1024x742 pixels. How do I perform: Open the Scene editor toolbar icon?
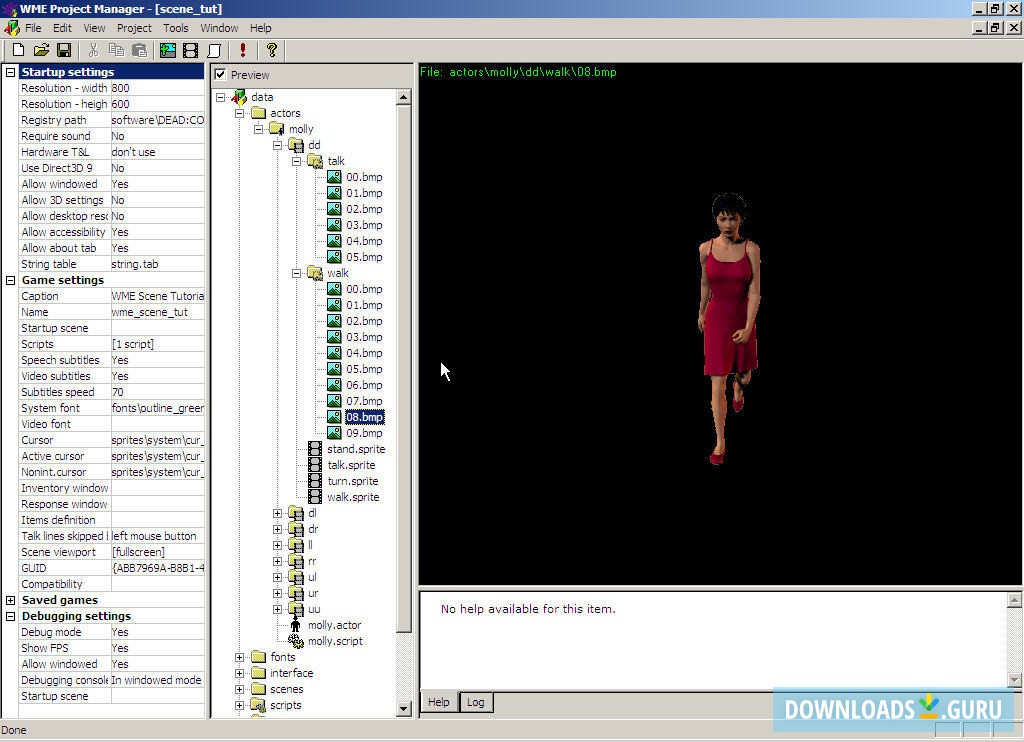pyautogui.click(x=168, y=50)
